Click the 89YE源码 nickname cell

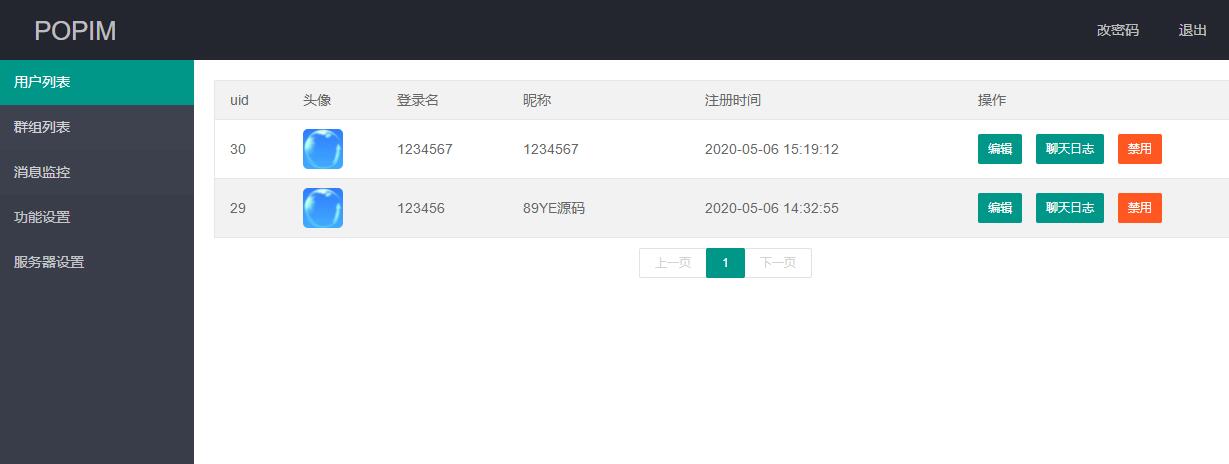(553, 208)
